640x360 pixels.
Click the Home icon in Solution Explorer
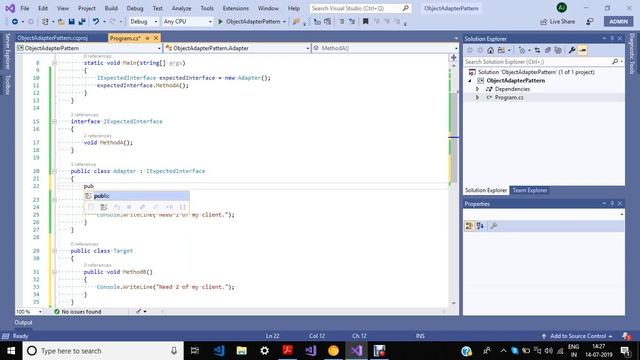490,50
